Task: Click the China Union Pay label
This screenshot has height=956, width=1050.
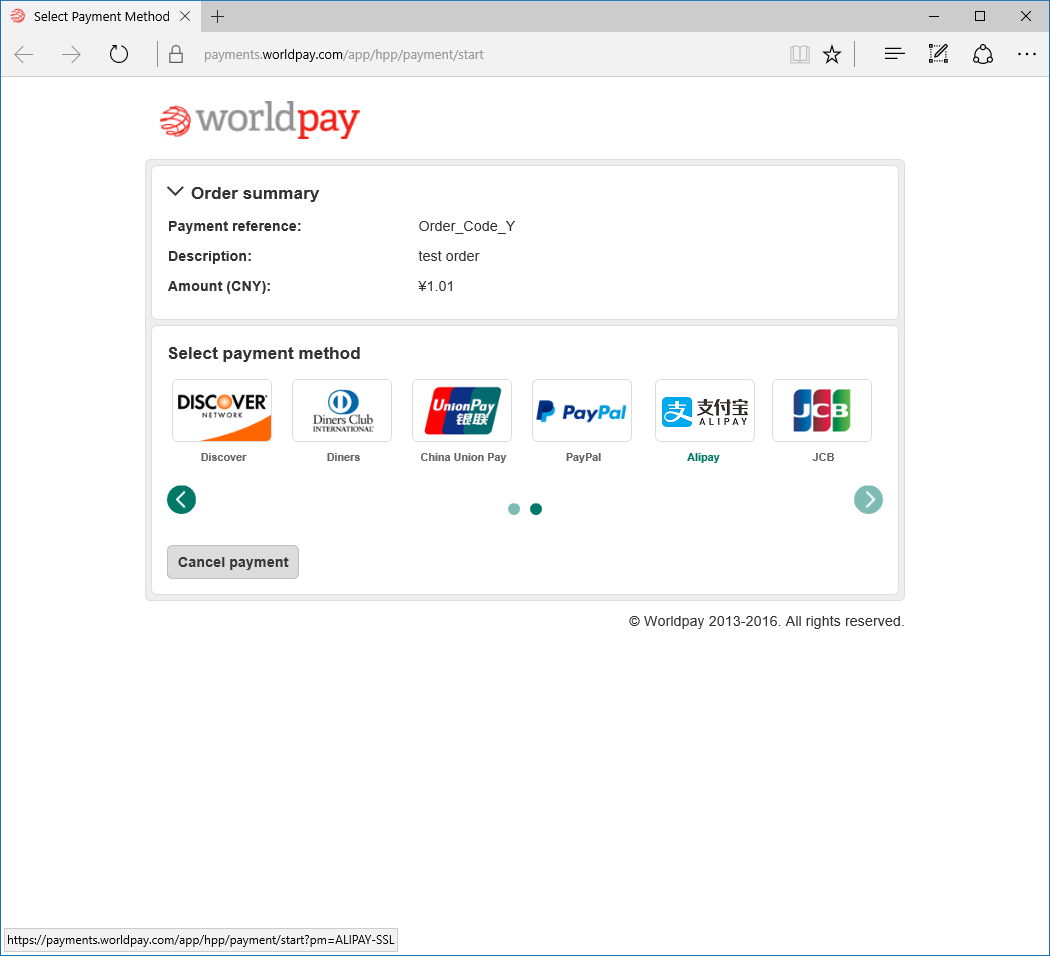Action: [463, 457]
